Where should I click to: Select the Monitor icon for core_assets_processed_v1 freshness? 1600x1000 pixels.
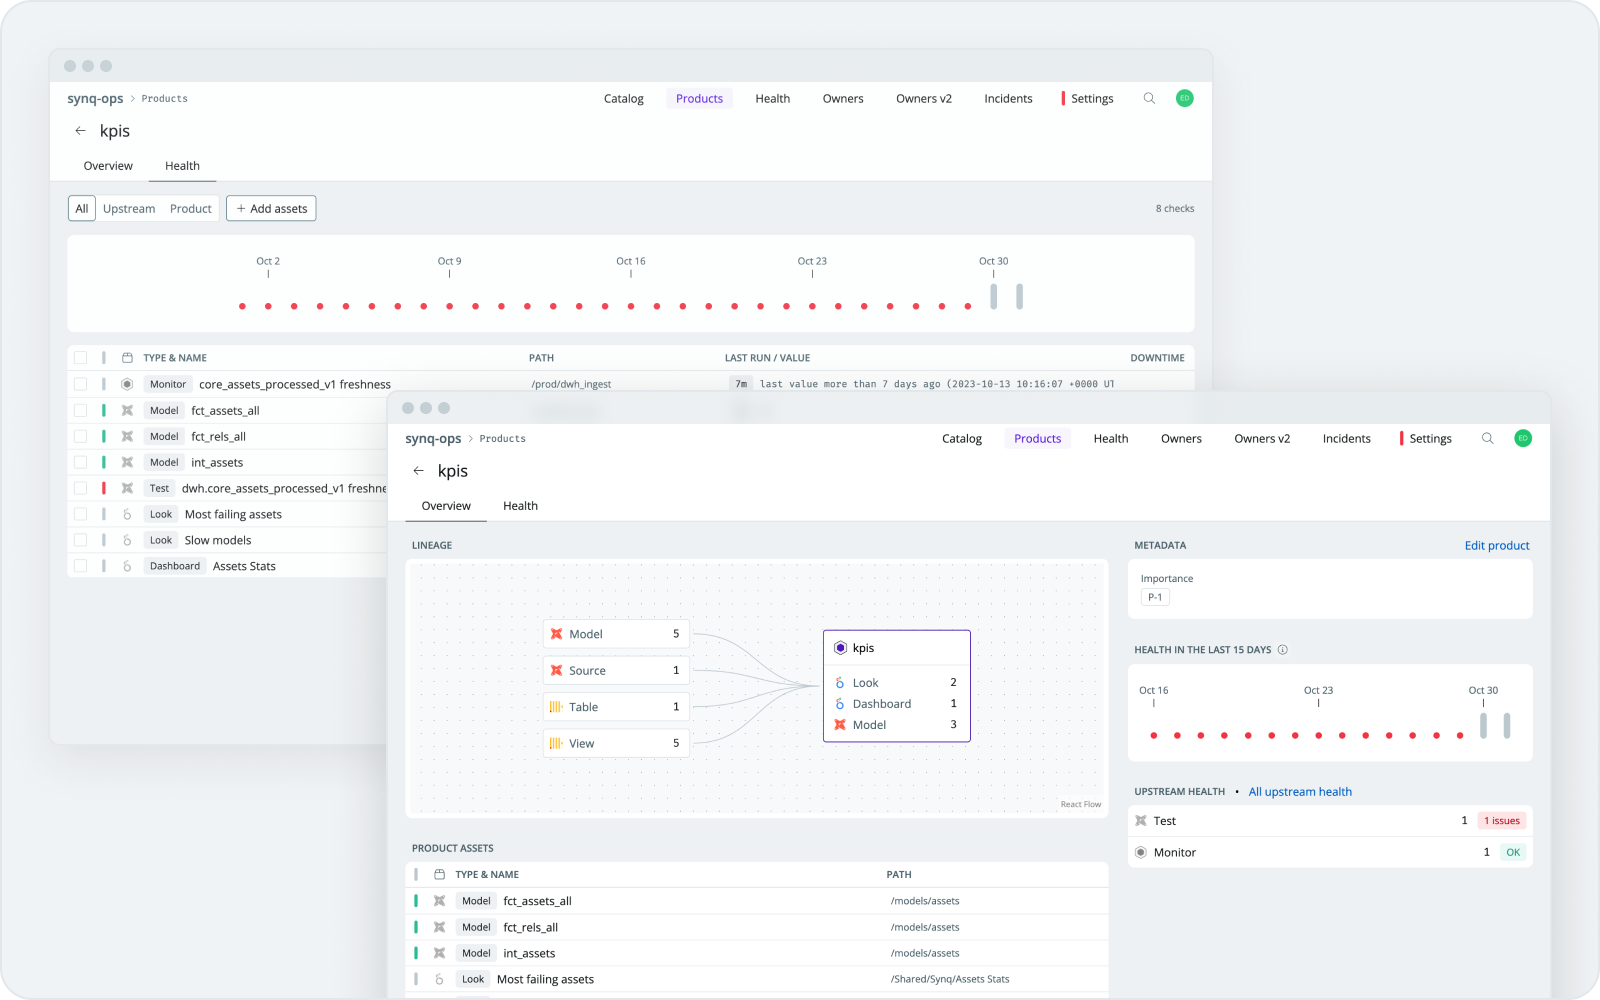pos(129,383)
